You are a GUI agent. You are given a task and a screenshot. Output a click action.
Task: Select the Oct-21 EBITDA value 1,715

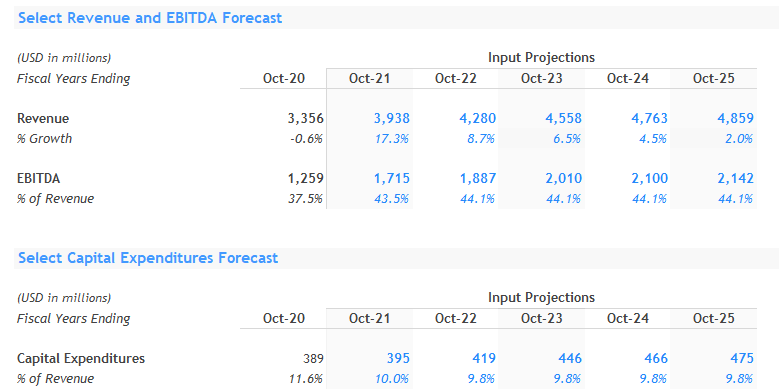point(391,178)
